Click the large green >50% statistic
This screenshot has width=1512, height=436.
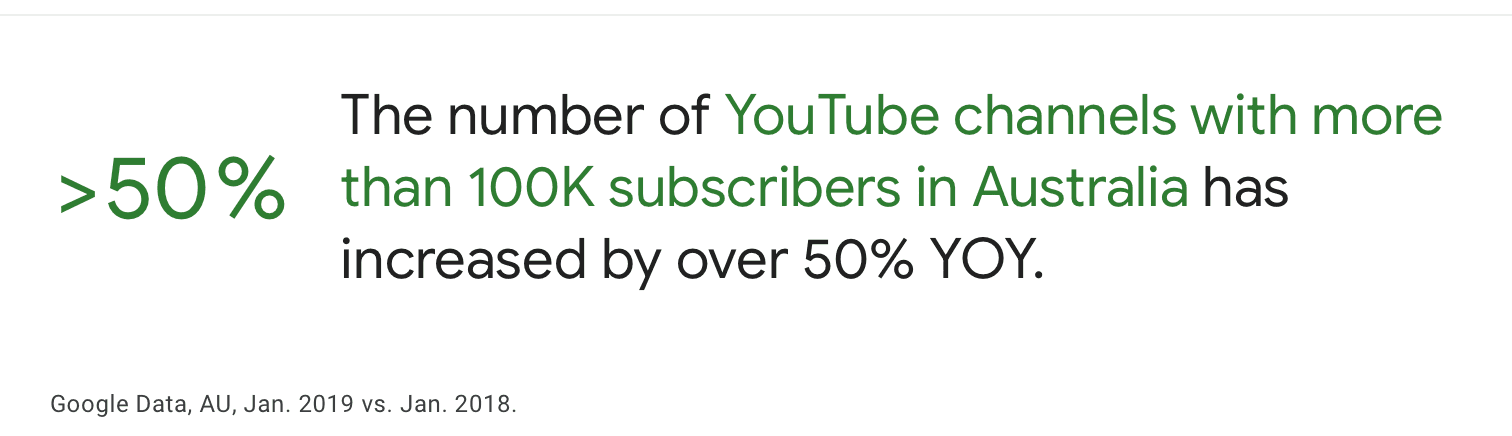[171, 190]
